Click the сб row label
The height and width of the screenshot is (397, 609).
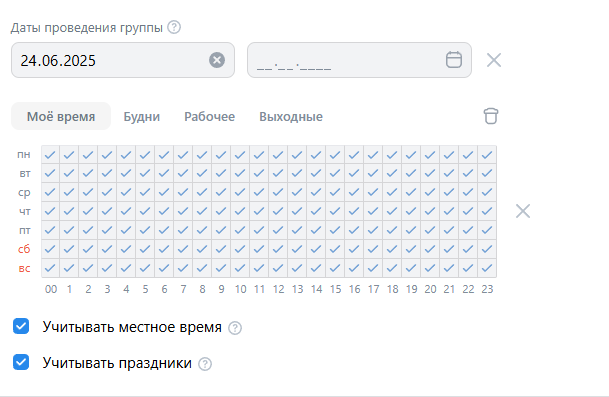click(24, 249)
